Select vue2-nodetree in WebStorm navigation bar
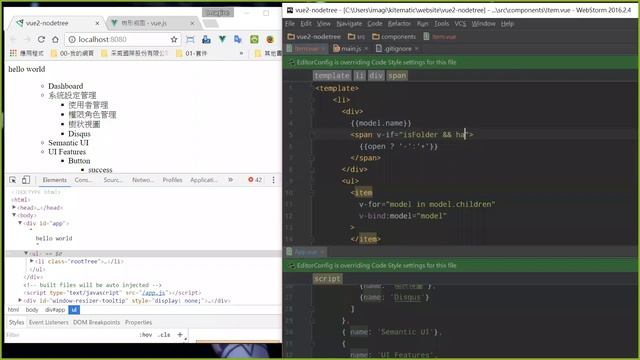640x360 pixels. click(314, 37)
